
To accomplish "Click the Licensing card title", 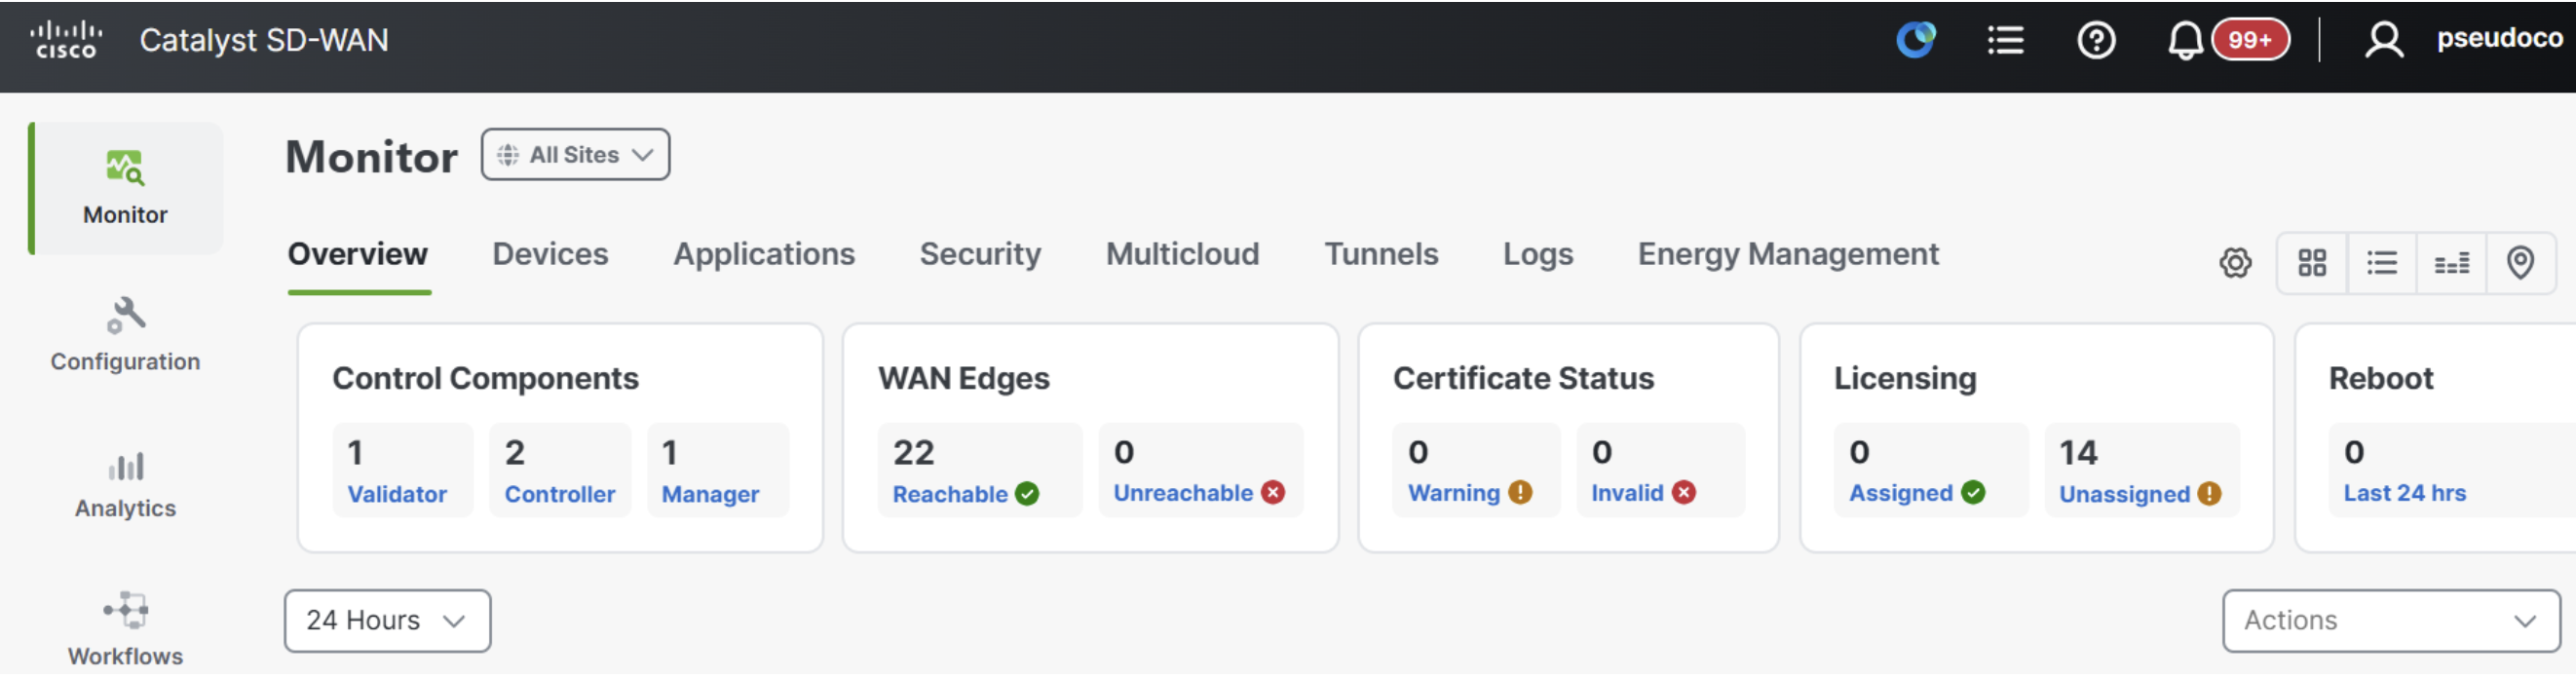I will point(1905,378).
